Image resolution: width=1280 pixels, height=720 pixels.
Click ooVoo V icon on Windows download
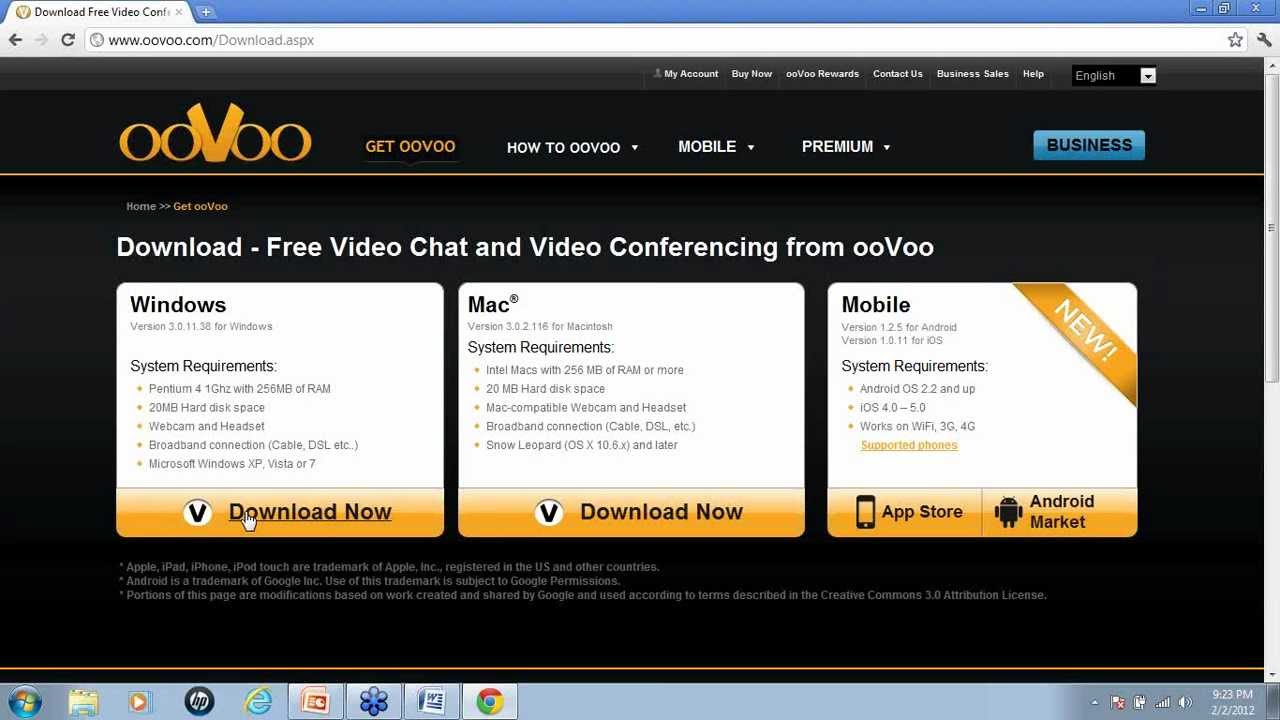[x=198, y=512]
